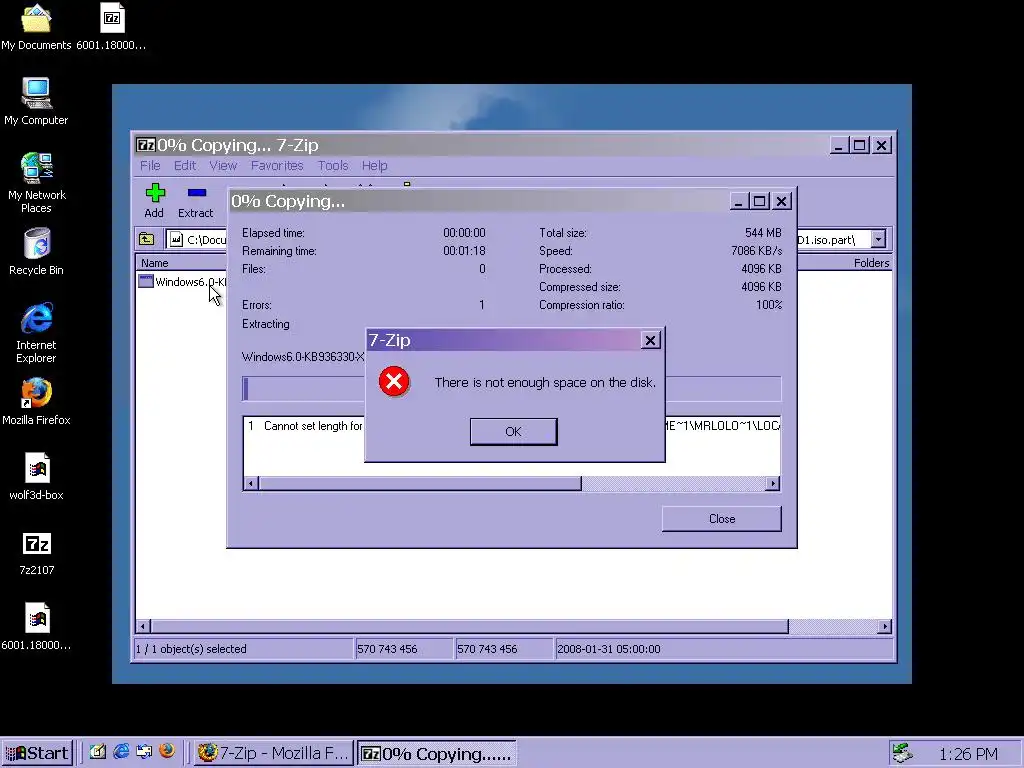
Task: Click the Close button in Copying window
Action: [721, 519]
